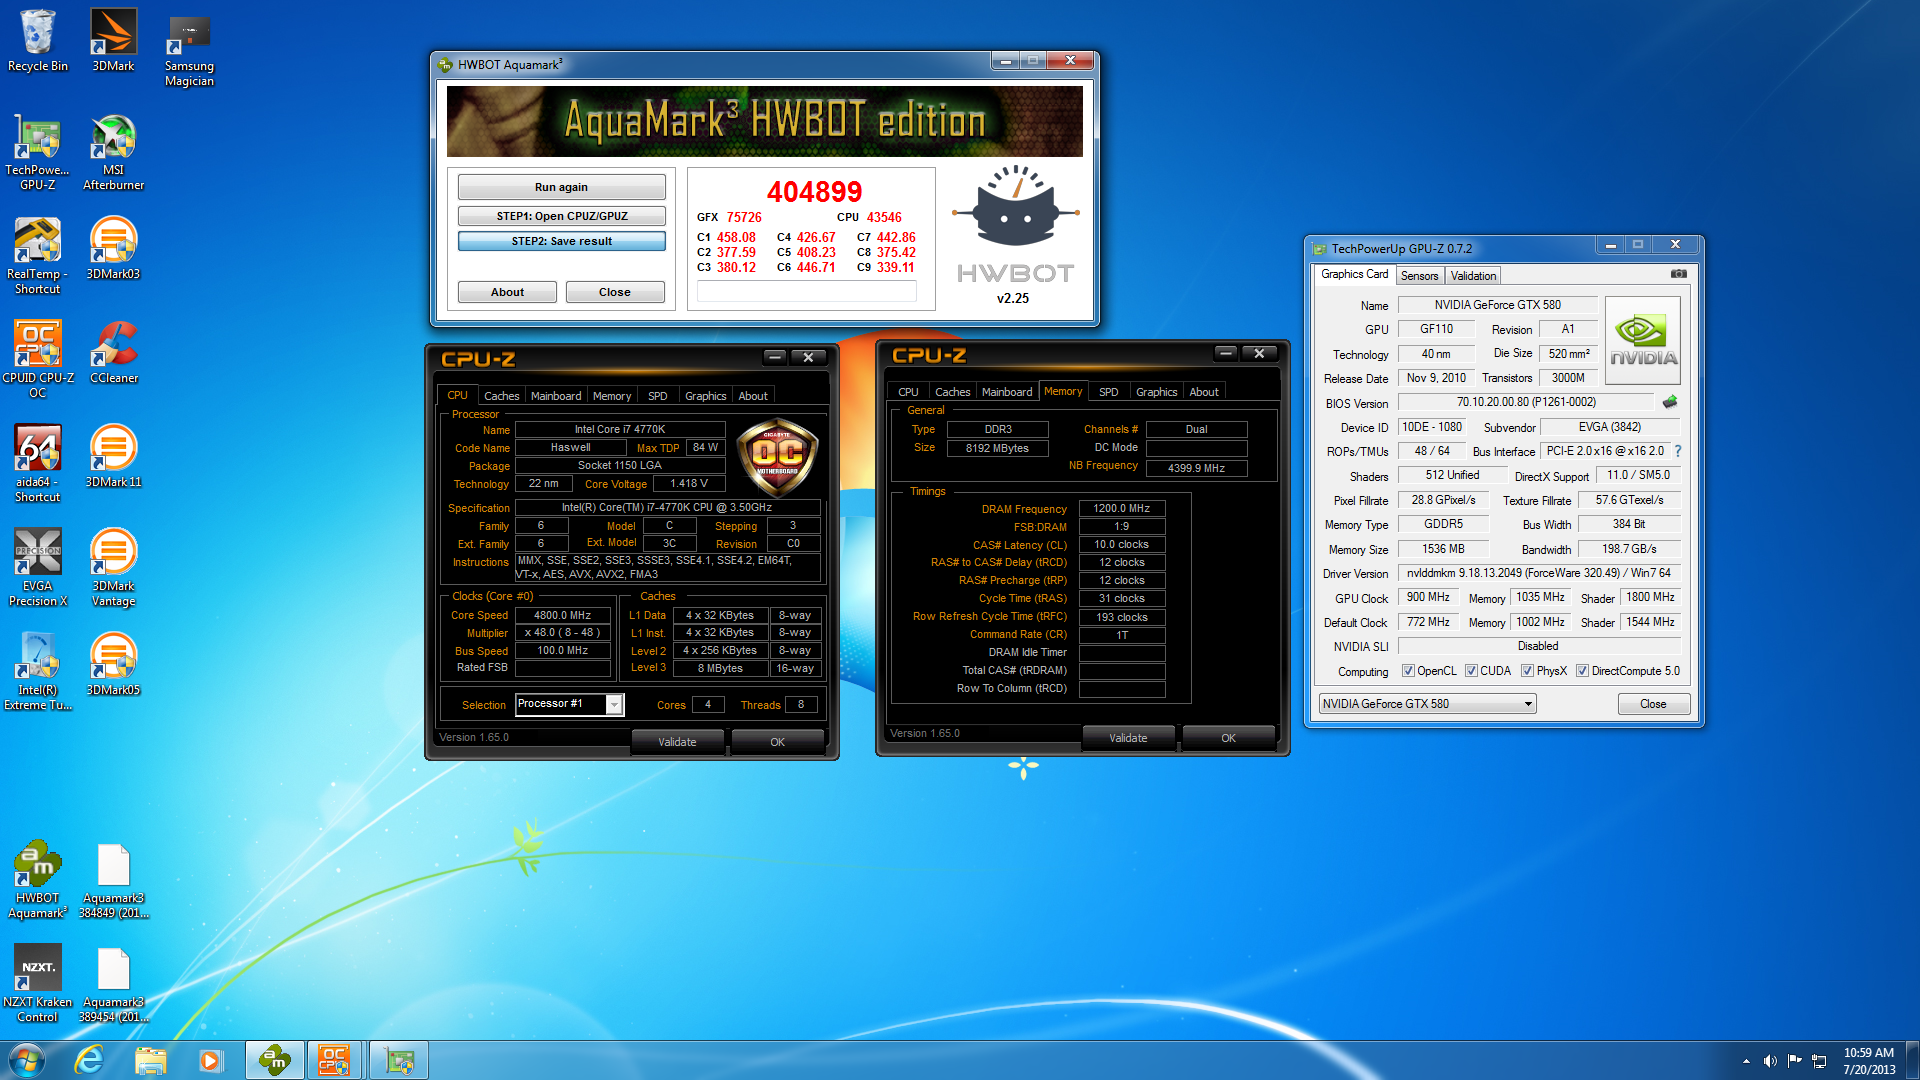The height and width of the screenshot is (1080, 1920).
Task: Open the 3DMark03 desktop shortcut
Action: (x=113, y=249)
